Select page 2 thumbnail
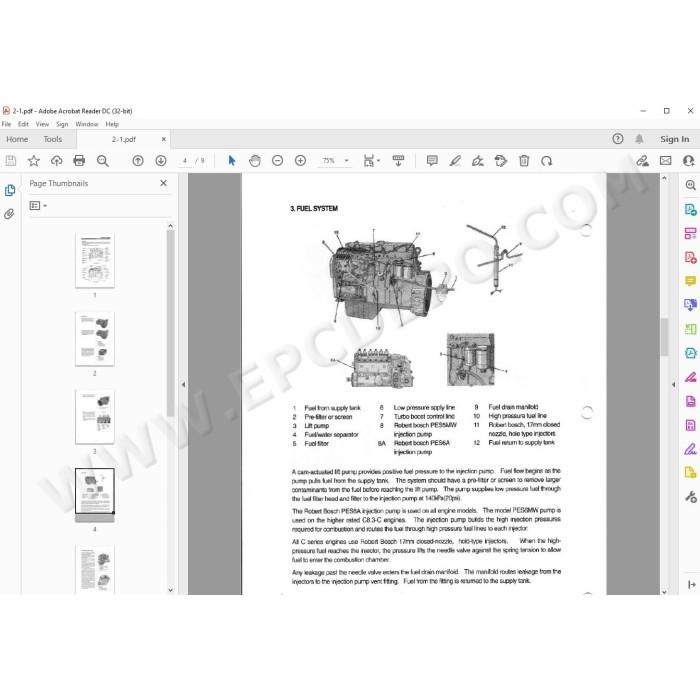 click(95, 339)
